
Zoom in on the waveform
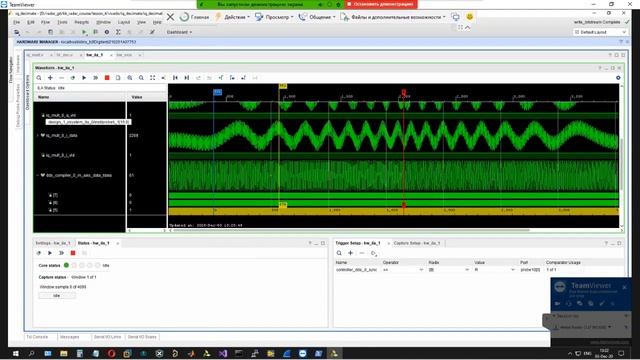pos(130,78)
